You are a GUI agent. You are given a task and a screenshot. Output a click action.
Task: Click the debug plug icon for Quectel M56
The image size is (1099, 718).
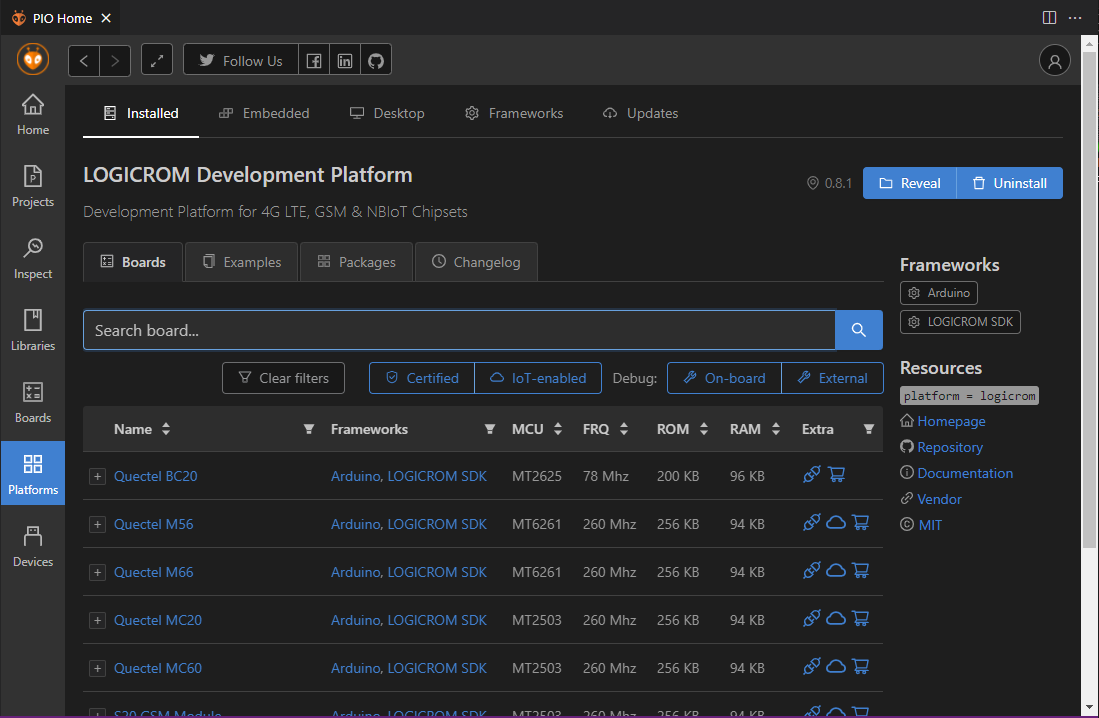pyautogui.click(x=812, y=522)
